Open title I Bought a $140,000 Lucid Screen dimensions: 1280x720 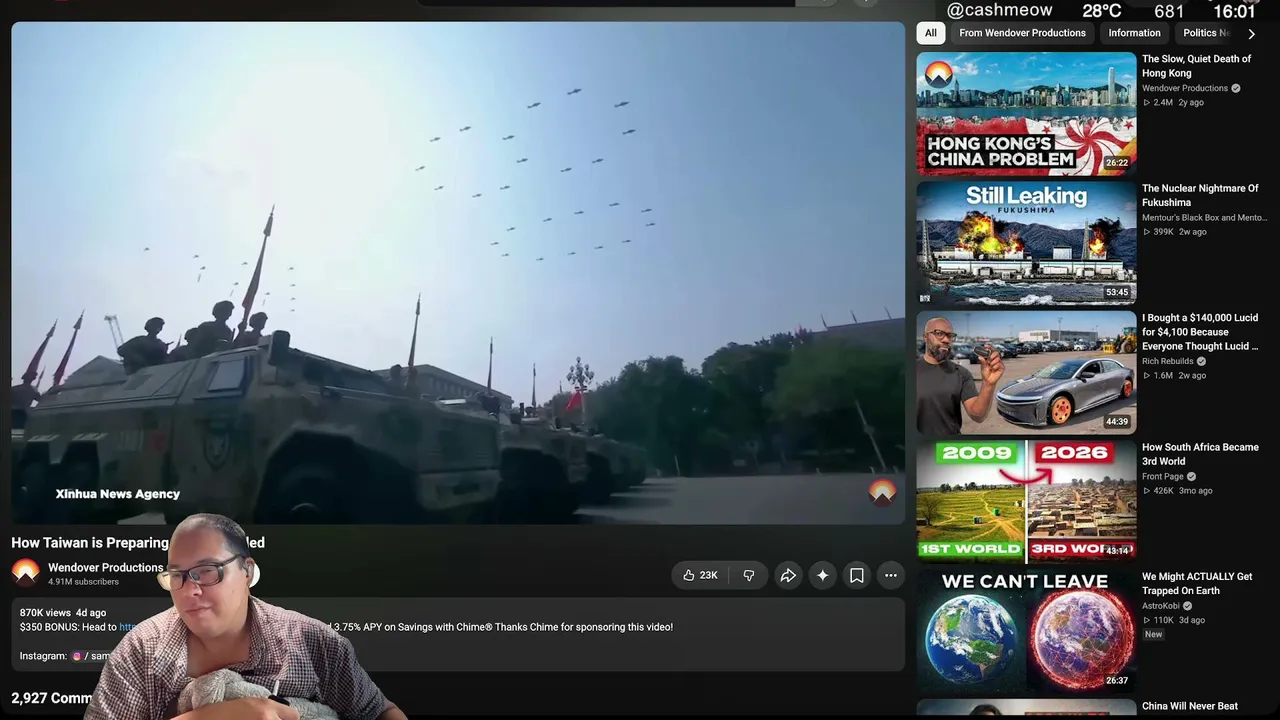1200,332
